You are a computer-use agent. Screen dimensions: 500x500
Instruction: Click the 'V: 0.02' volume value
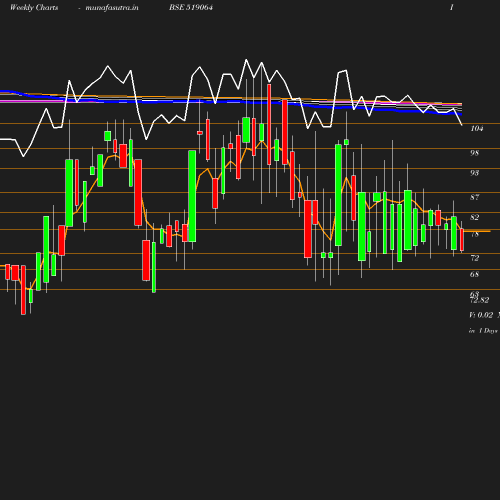(481, 315)
